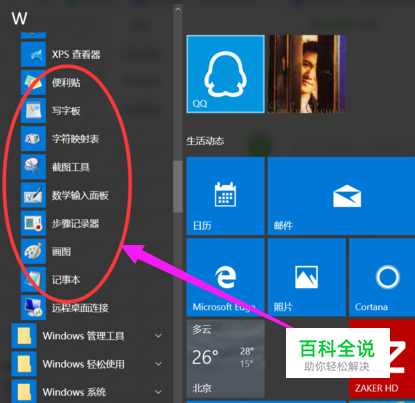Select the 截图工具 label
This screenshot has height=403, width=415.
point(71,167)
